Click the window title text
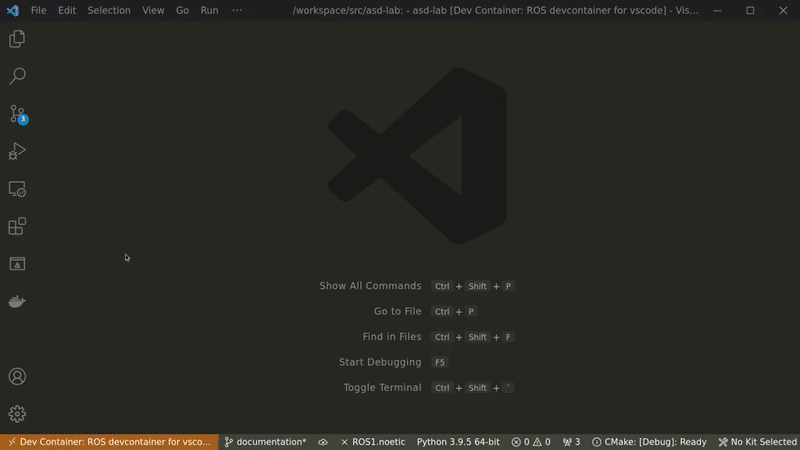Screen dimensions: 800x450 495,10
